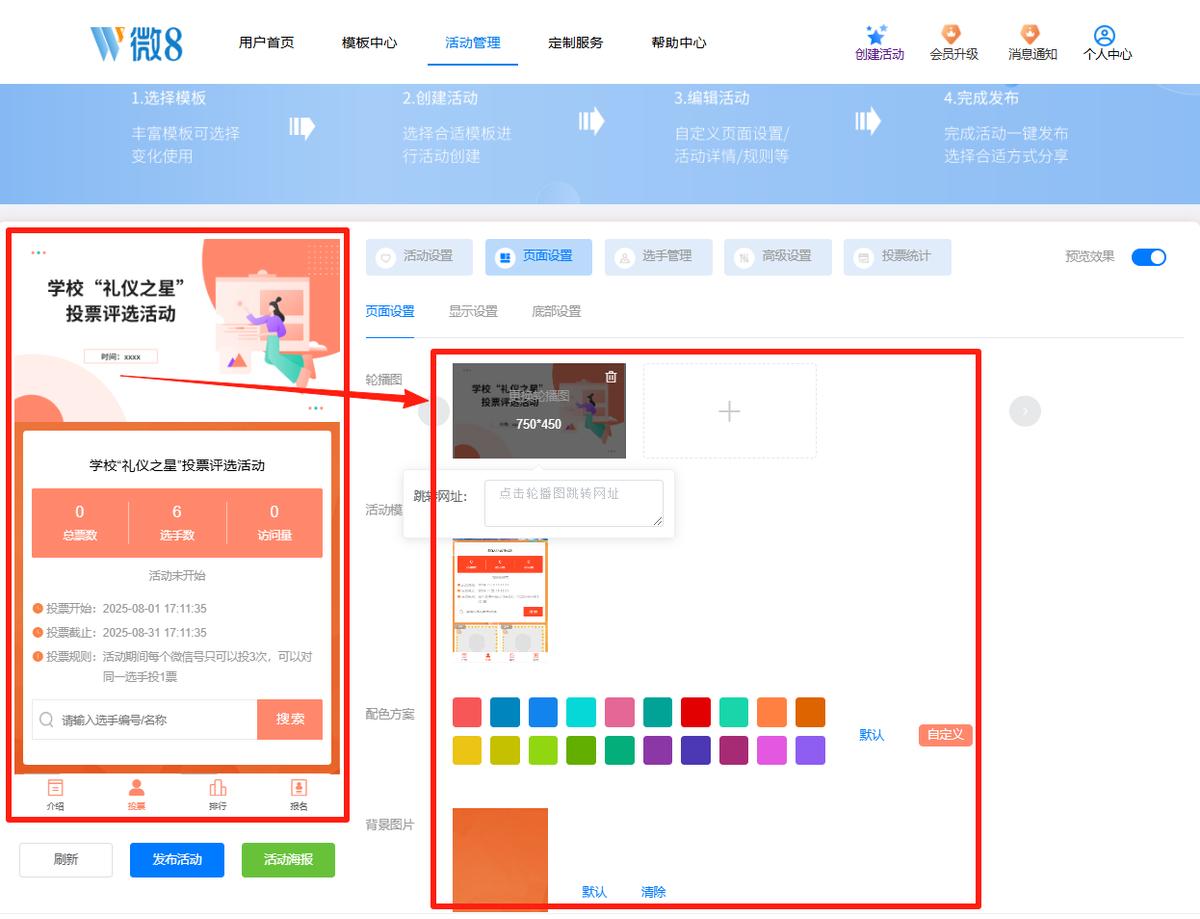Image resolution: width=1200 pixels, height=919 pixels.
Task: Click the right carousel arrow button
Action: [x=1025, y=411]
